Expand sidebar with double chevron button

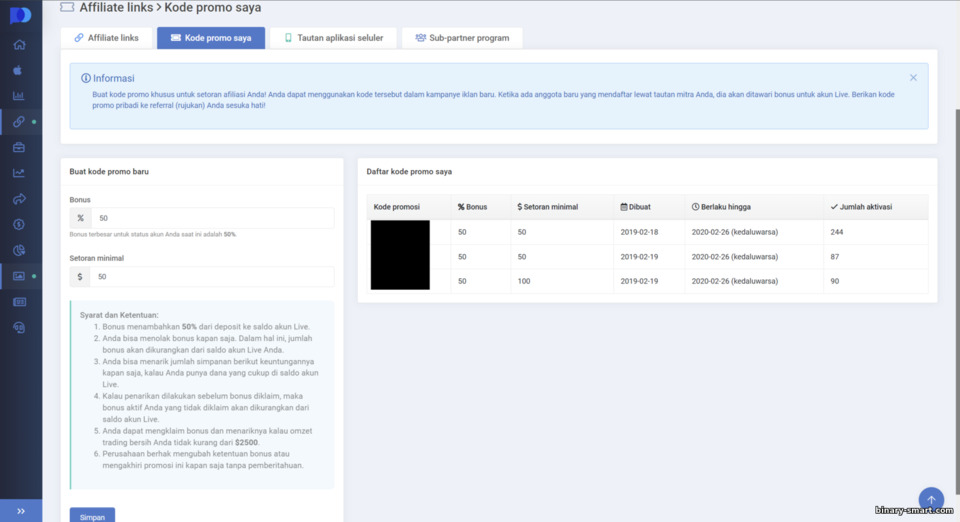click(21, 511)
